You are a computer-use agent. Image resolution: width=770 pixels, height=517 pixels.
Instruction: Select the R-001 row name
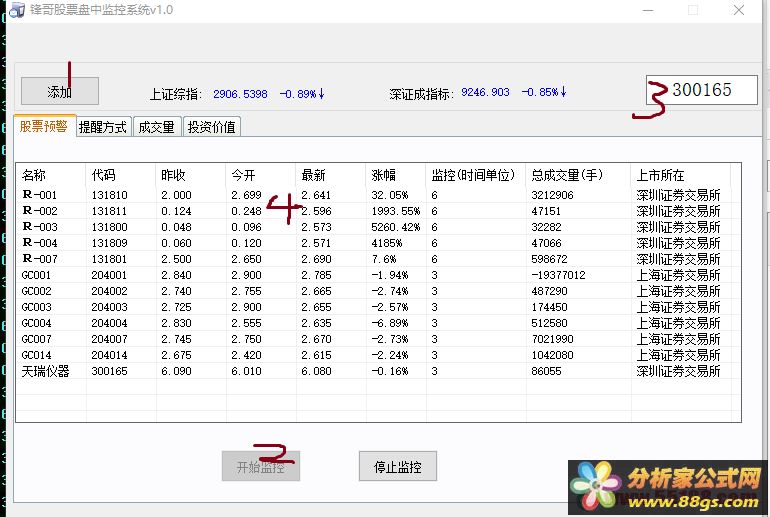click(40, 195)
